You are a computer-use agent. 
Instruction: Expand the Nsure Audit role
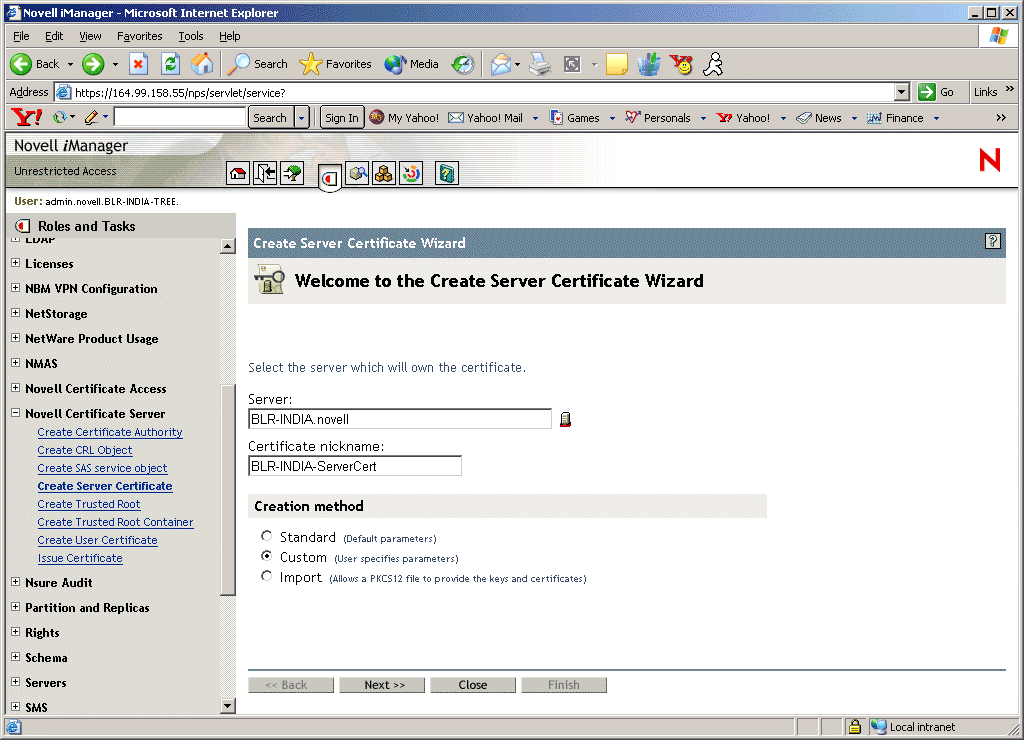(16, 581)
